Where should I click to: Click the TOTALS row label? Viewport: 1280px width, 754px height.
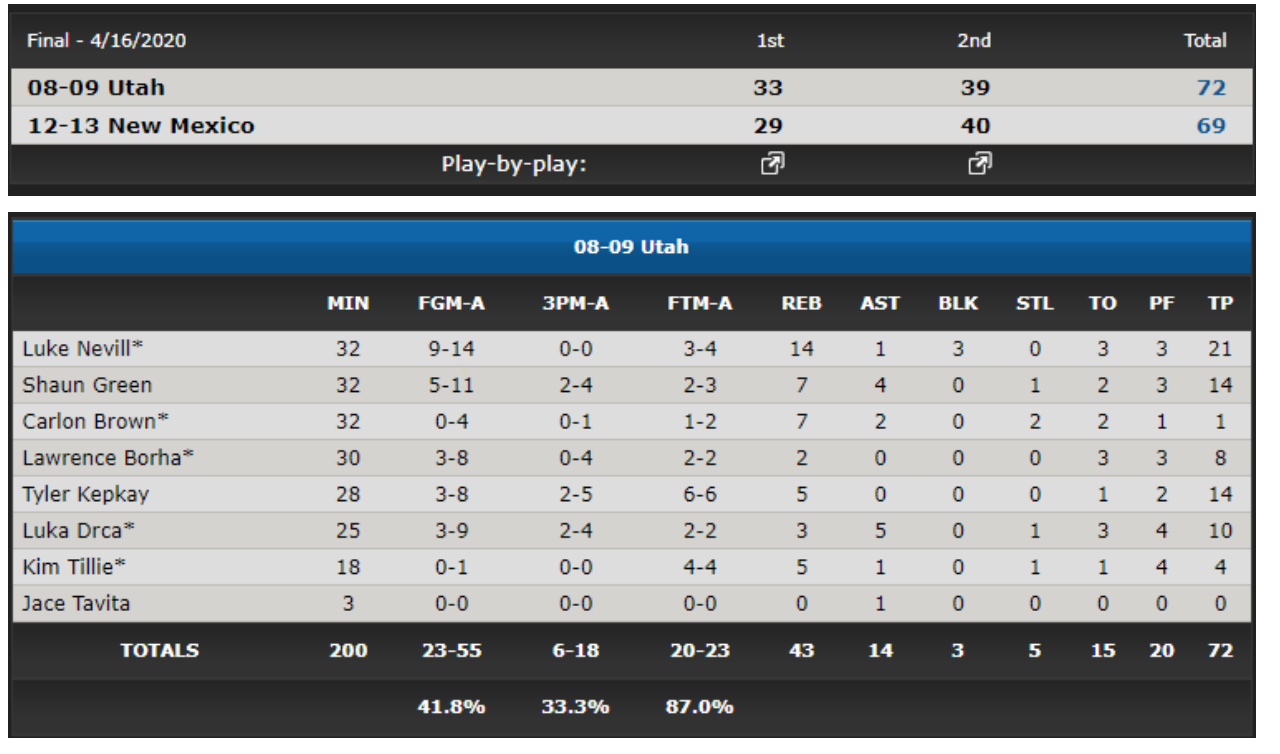(158, 651)
